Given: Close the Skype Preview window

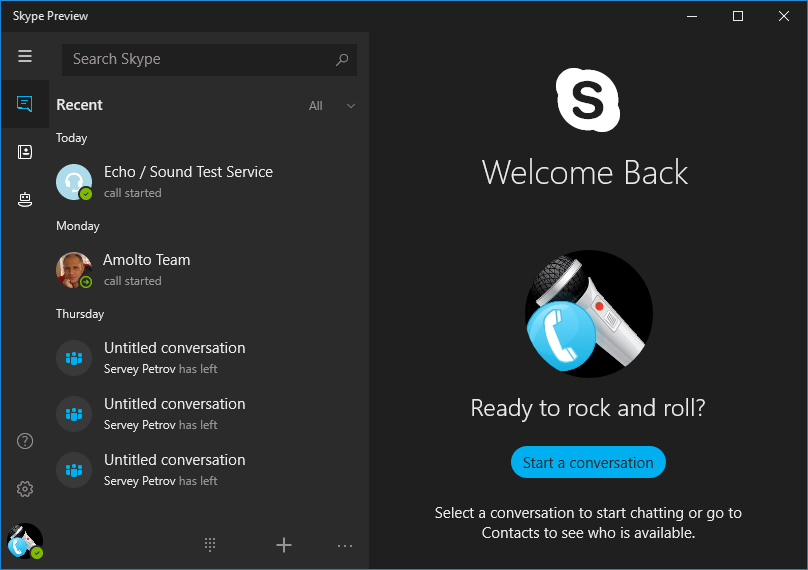Looking at the screenshot, I should (x=784, y=16).
